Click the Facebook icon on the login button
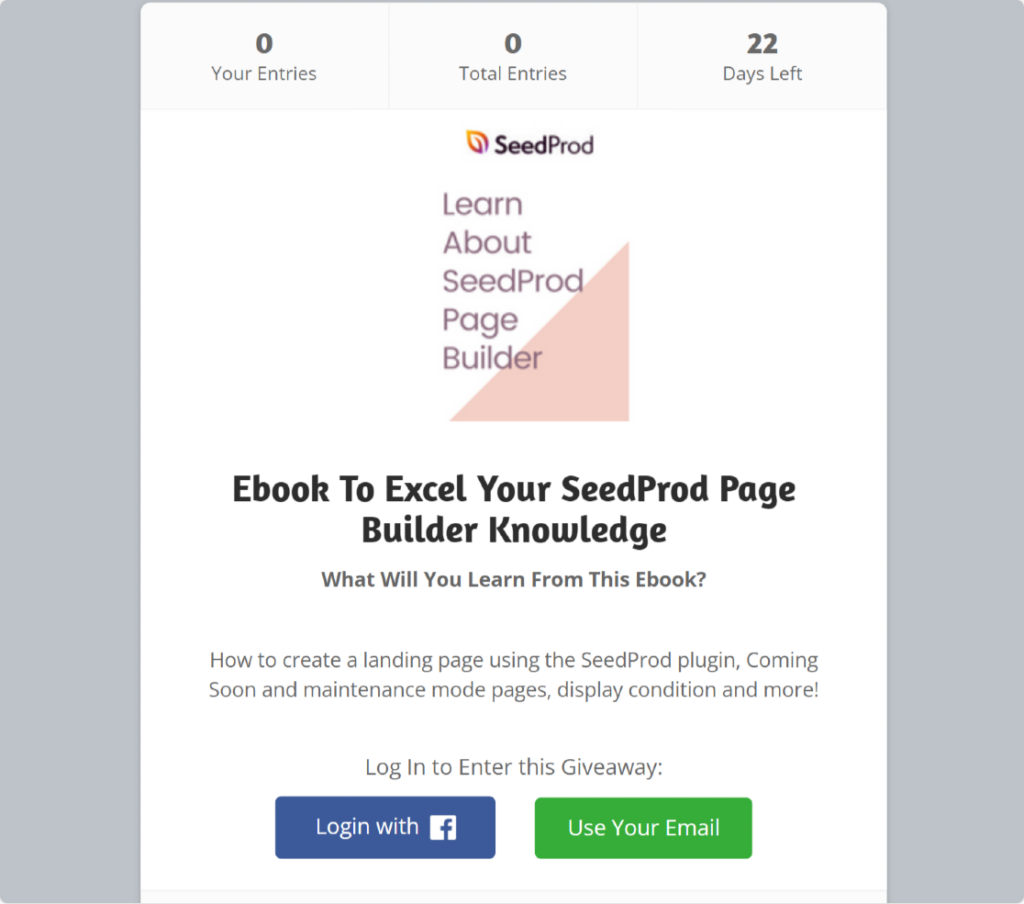Viewport: 1024px width, 904px height. 445,827
